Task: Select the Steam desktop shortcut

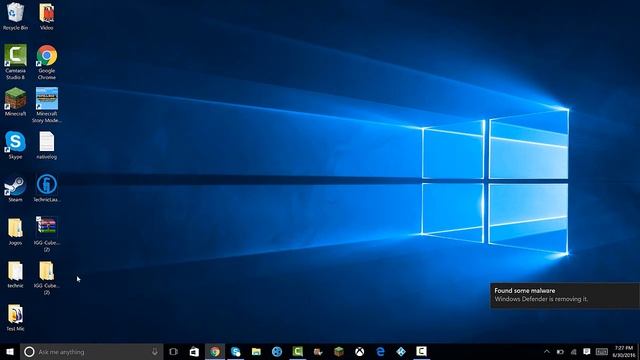Action: tap(15, 189)
